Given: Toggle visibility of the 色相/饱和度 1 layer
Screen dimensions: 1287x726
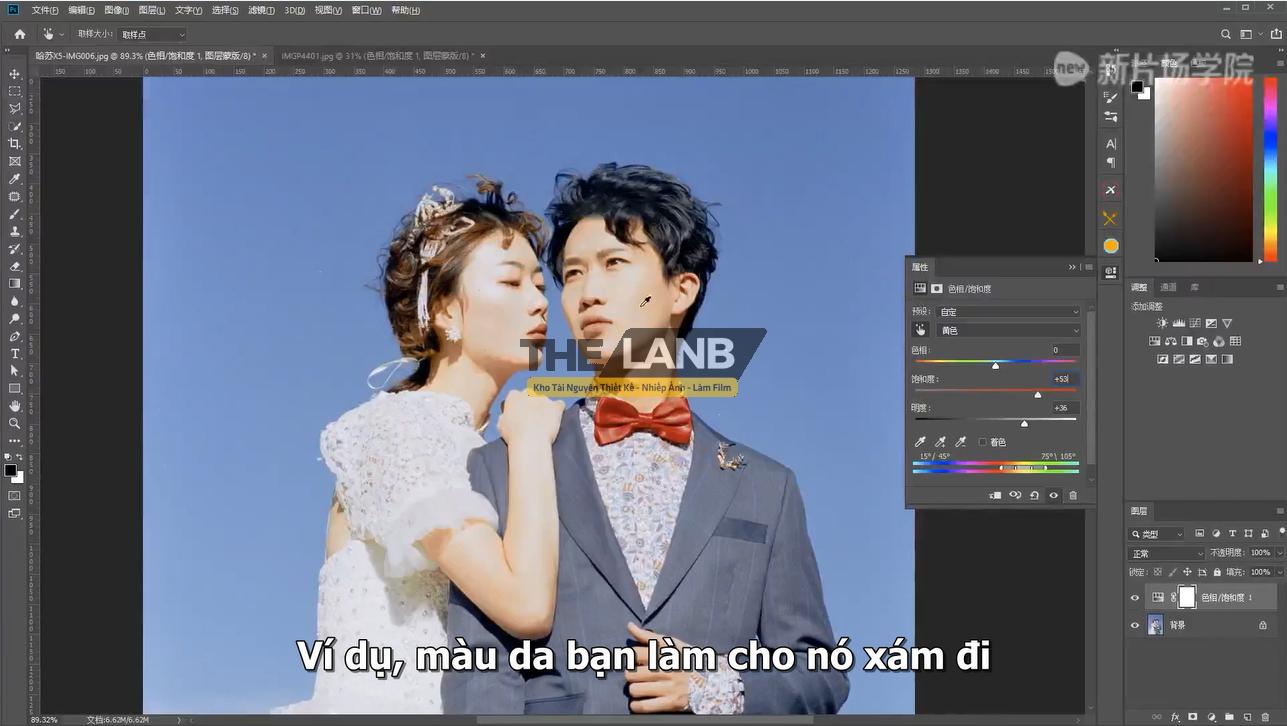Looking at the screenshot, I should click(1135, 597).
